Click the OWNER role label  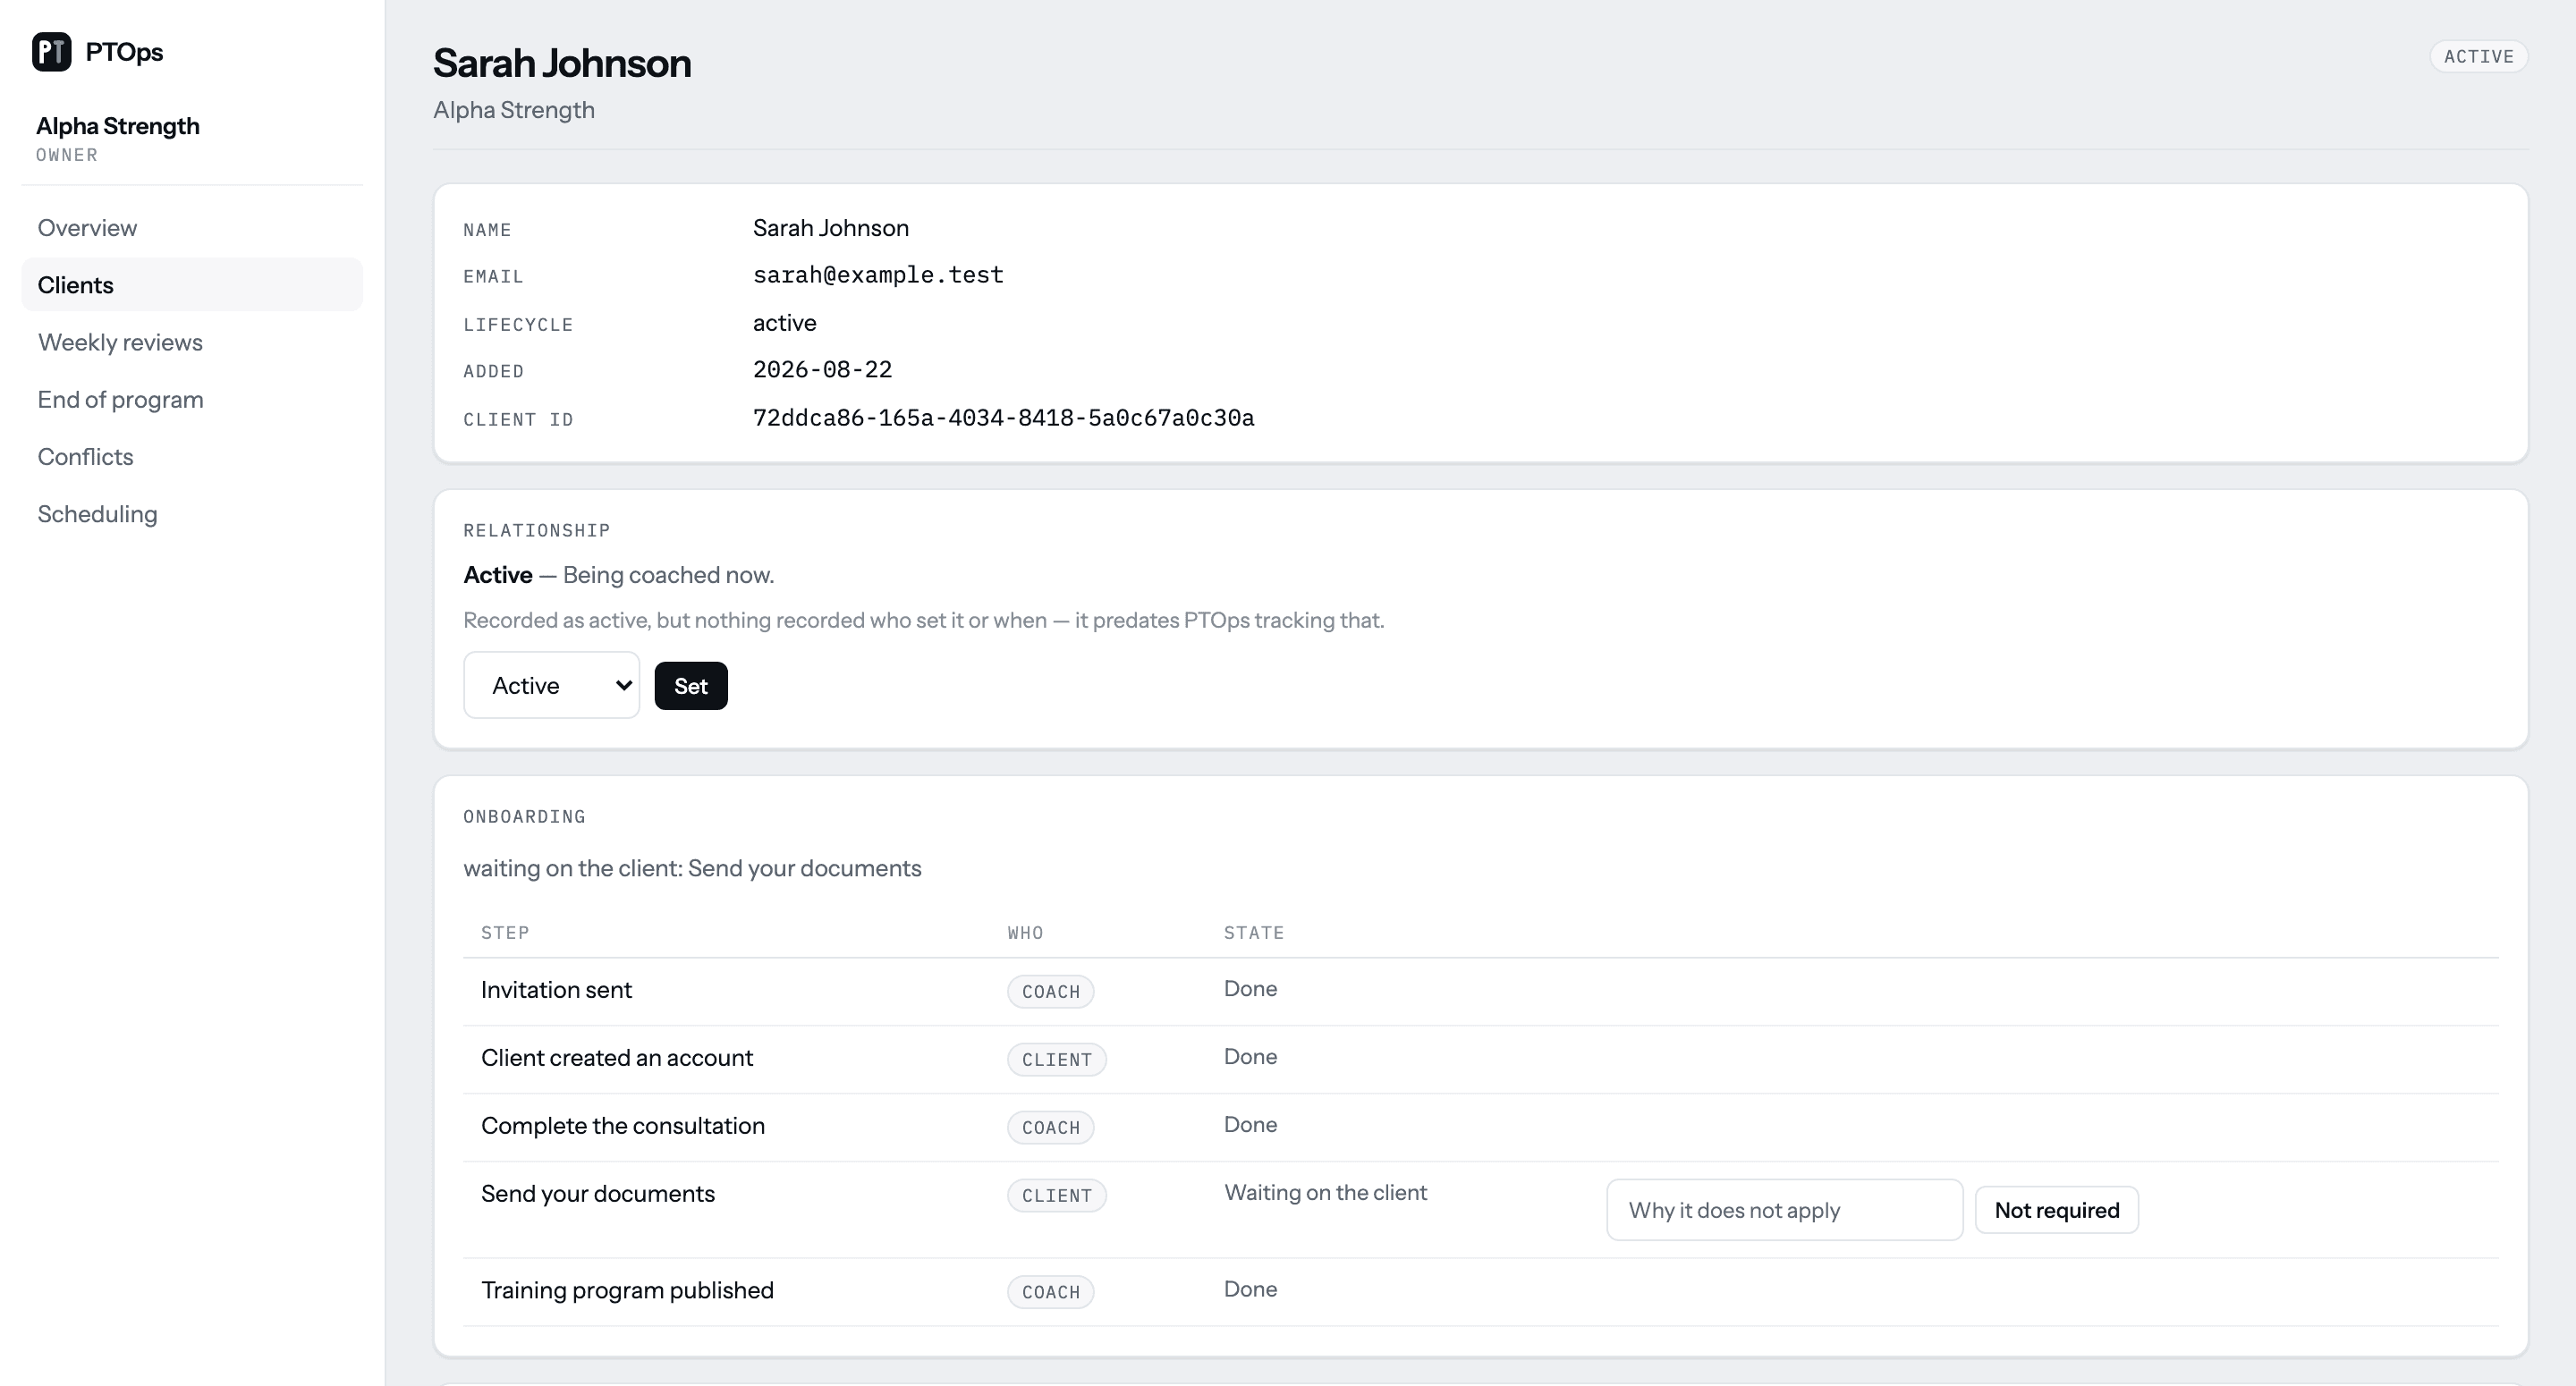(67, 155)
